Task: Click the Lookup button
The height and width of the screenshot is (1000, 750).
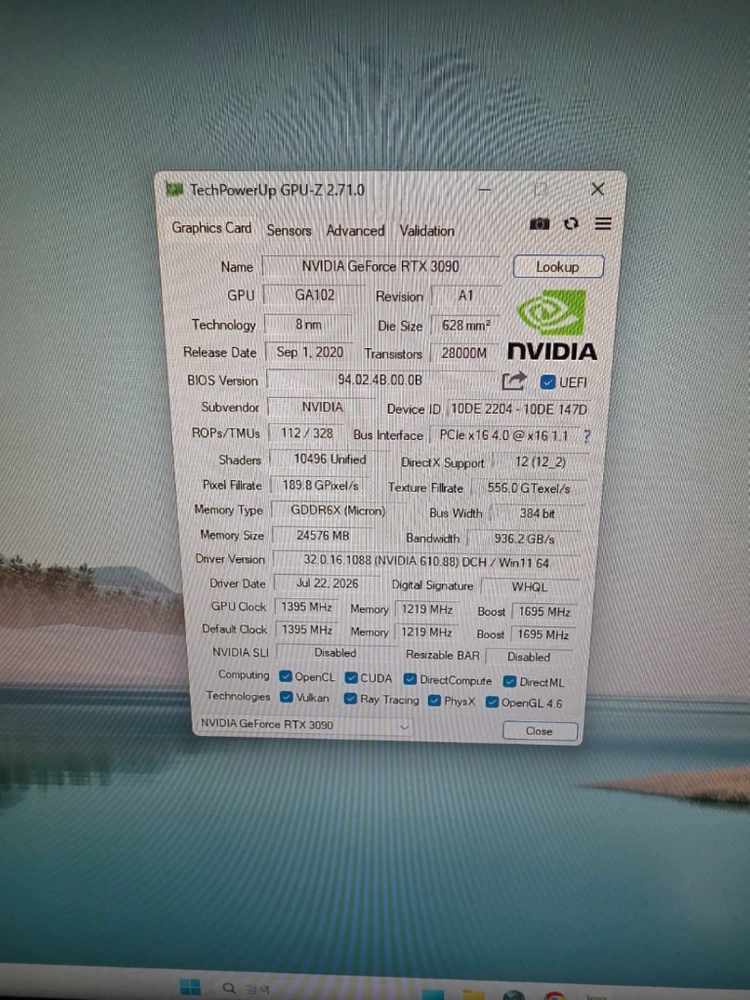Action: click(558, 267)
